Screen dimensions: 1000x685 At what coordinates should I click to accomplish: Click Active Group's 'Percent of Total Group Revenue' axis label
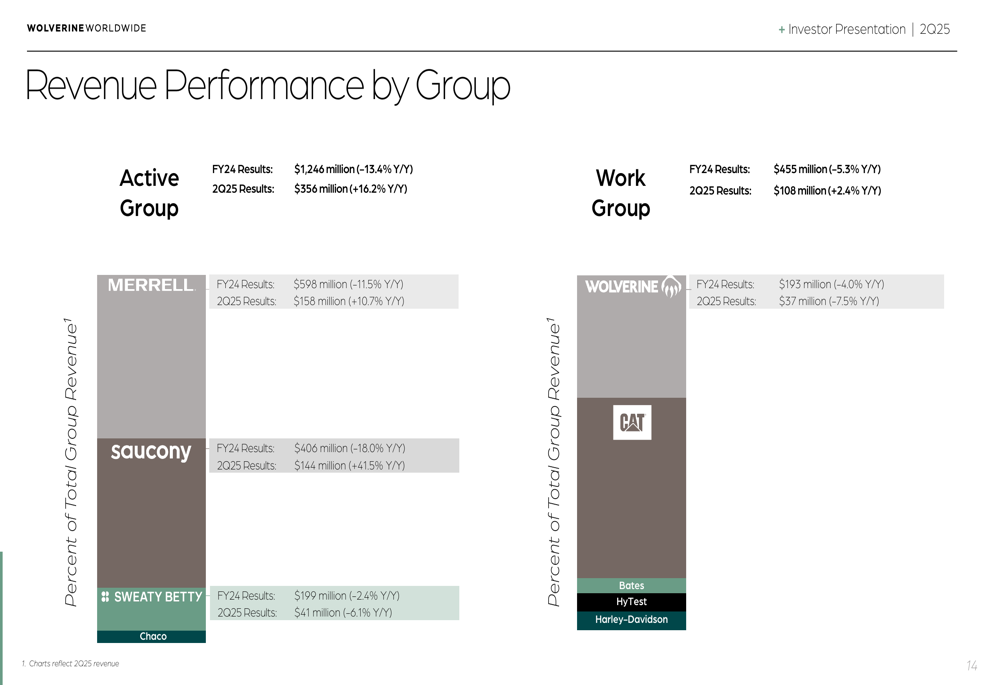click(71, 462)
